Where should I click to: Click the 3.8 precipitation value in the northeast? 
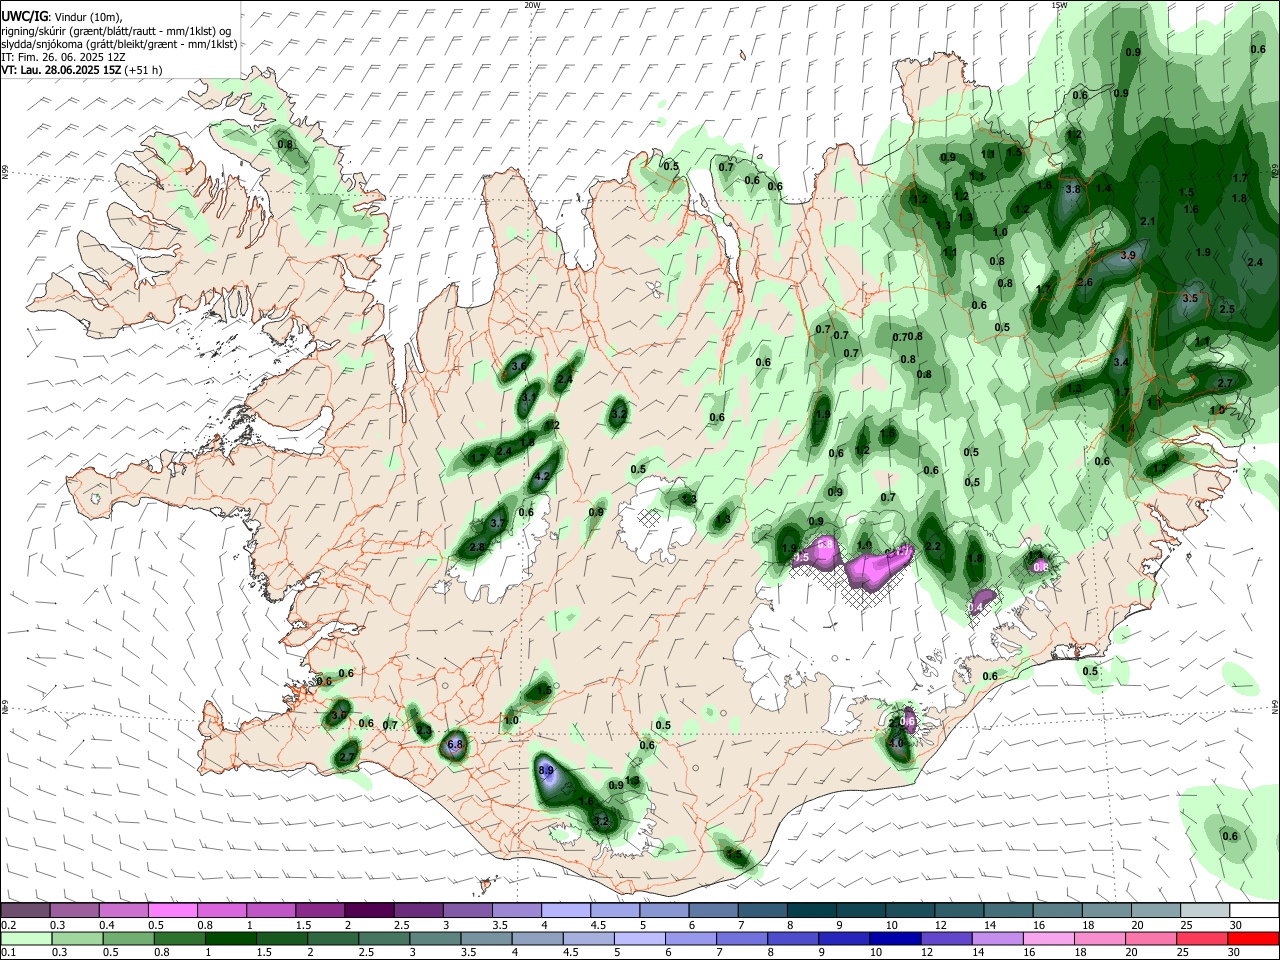tap(1073, 189)
